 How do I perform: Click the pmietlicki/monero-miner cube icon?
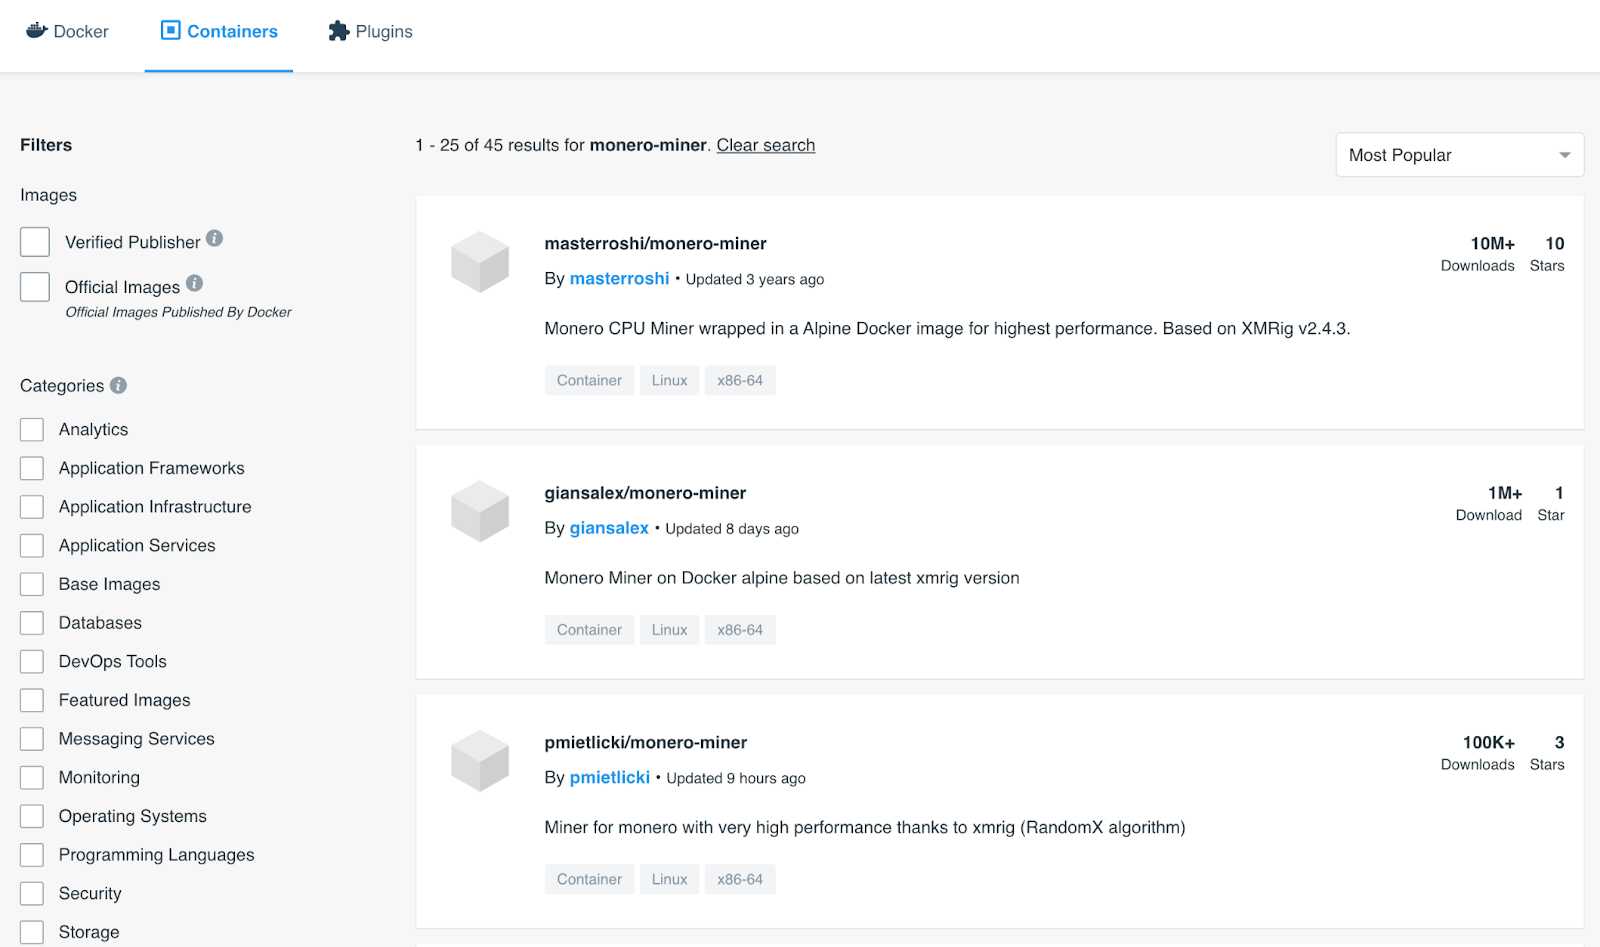point(480,761)
